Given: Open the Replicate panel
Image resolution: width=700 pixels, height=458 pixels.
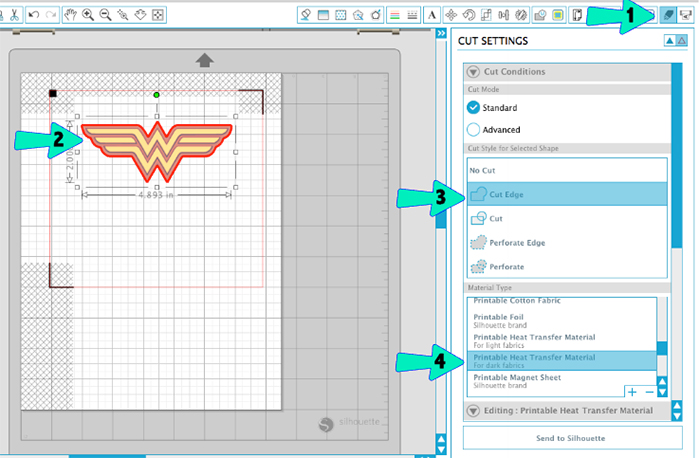Looking at the screenshot, I should click(521, 15).
